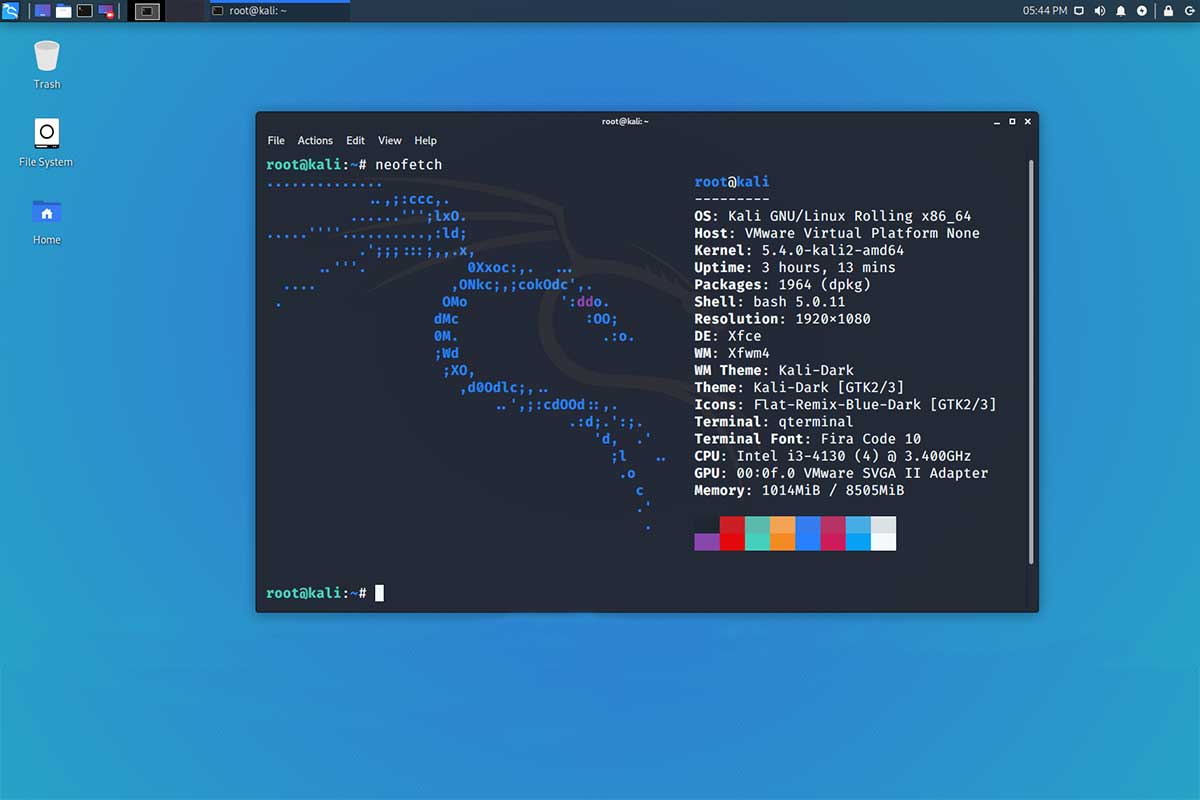
Task: Select the root@kali:~ window button in taskbar
Action: (x=275, y=11)
